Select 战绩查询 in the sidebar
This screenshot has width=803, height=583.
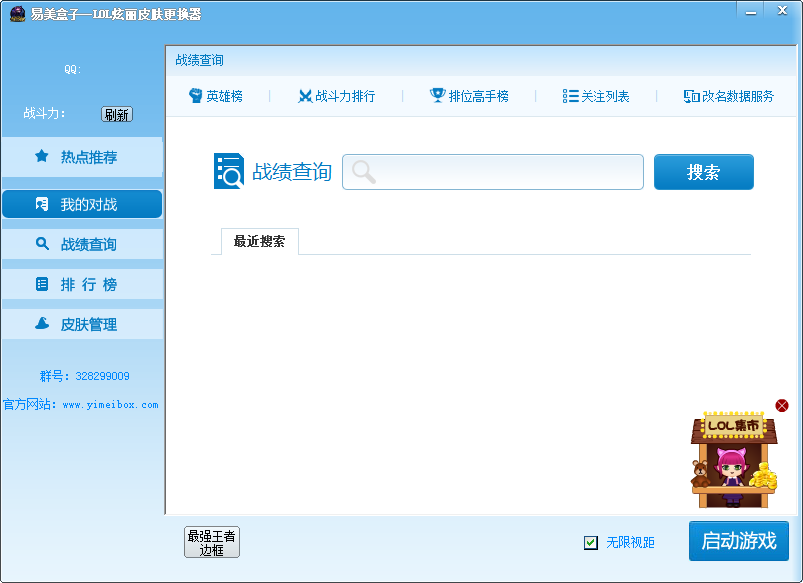(82, 244)
